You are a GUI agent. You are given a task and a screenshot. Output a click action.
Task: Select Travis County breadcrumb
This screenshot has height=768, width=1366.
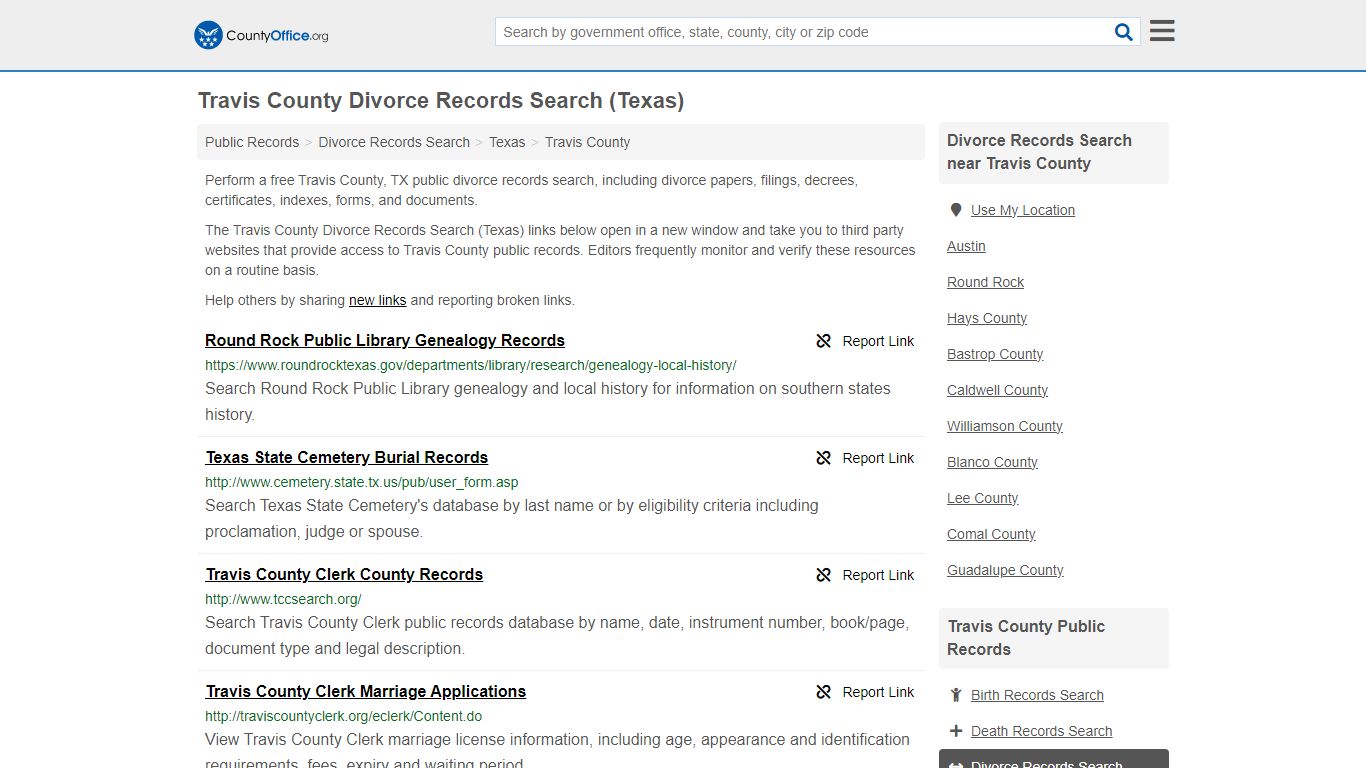(x=587, y=142)
